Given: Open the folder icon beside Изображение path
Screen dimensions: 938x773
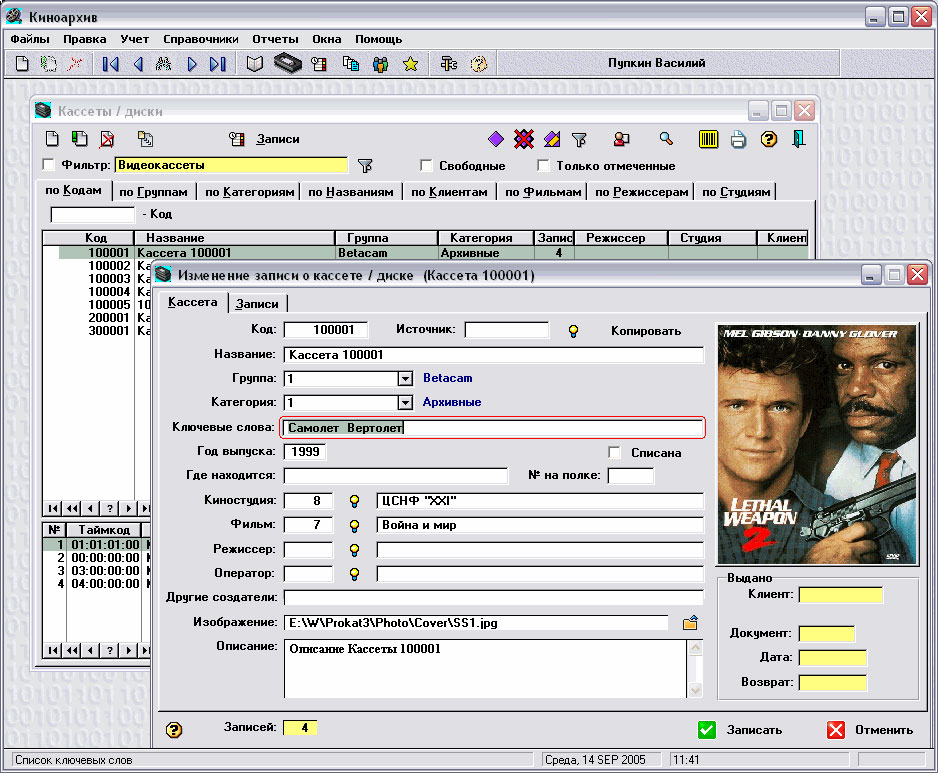Looking at the screenshot, I should 690,623.
